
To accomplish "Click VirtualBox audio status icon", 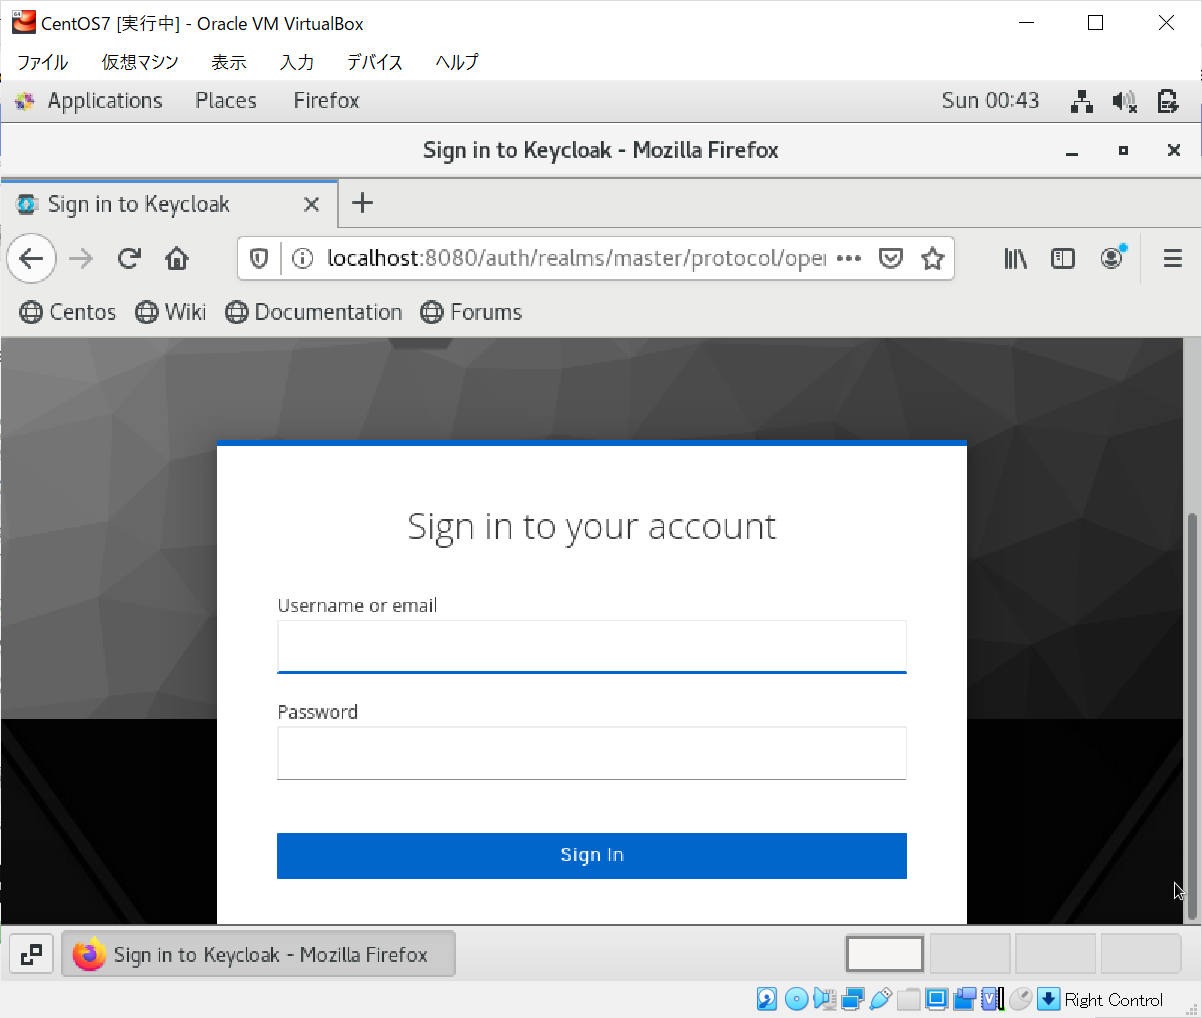I will point(824,999).
